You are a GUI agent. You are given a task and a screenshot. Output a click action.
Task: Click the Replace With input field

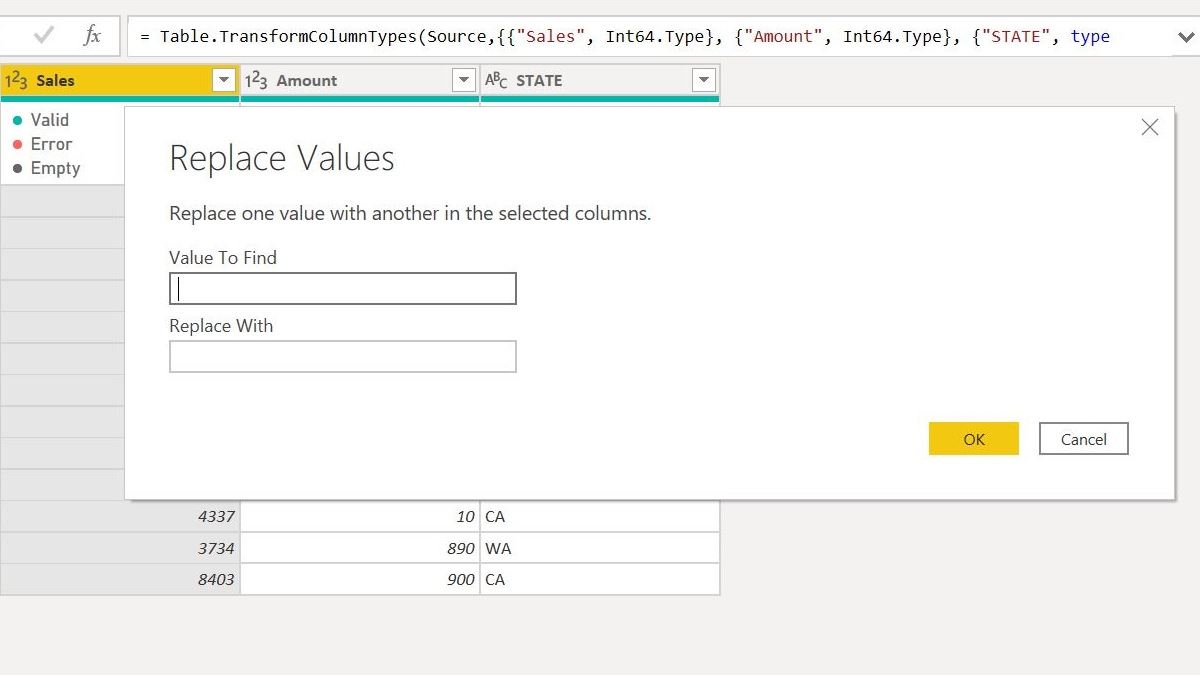[342, 356]
